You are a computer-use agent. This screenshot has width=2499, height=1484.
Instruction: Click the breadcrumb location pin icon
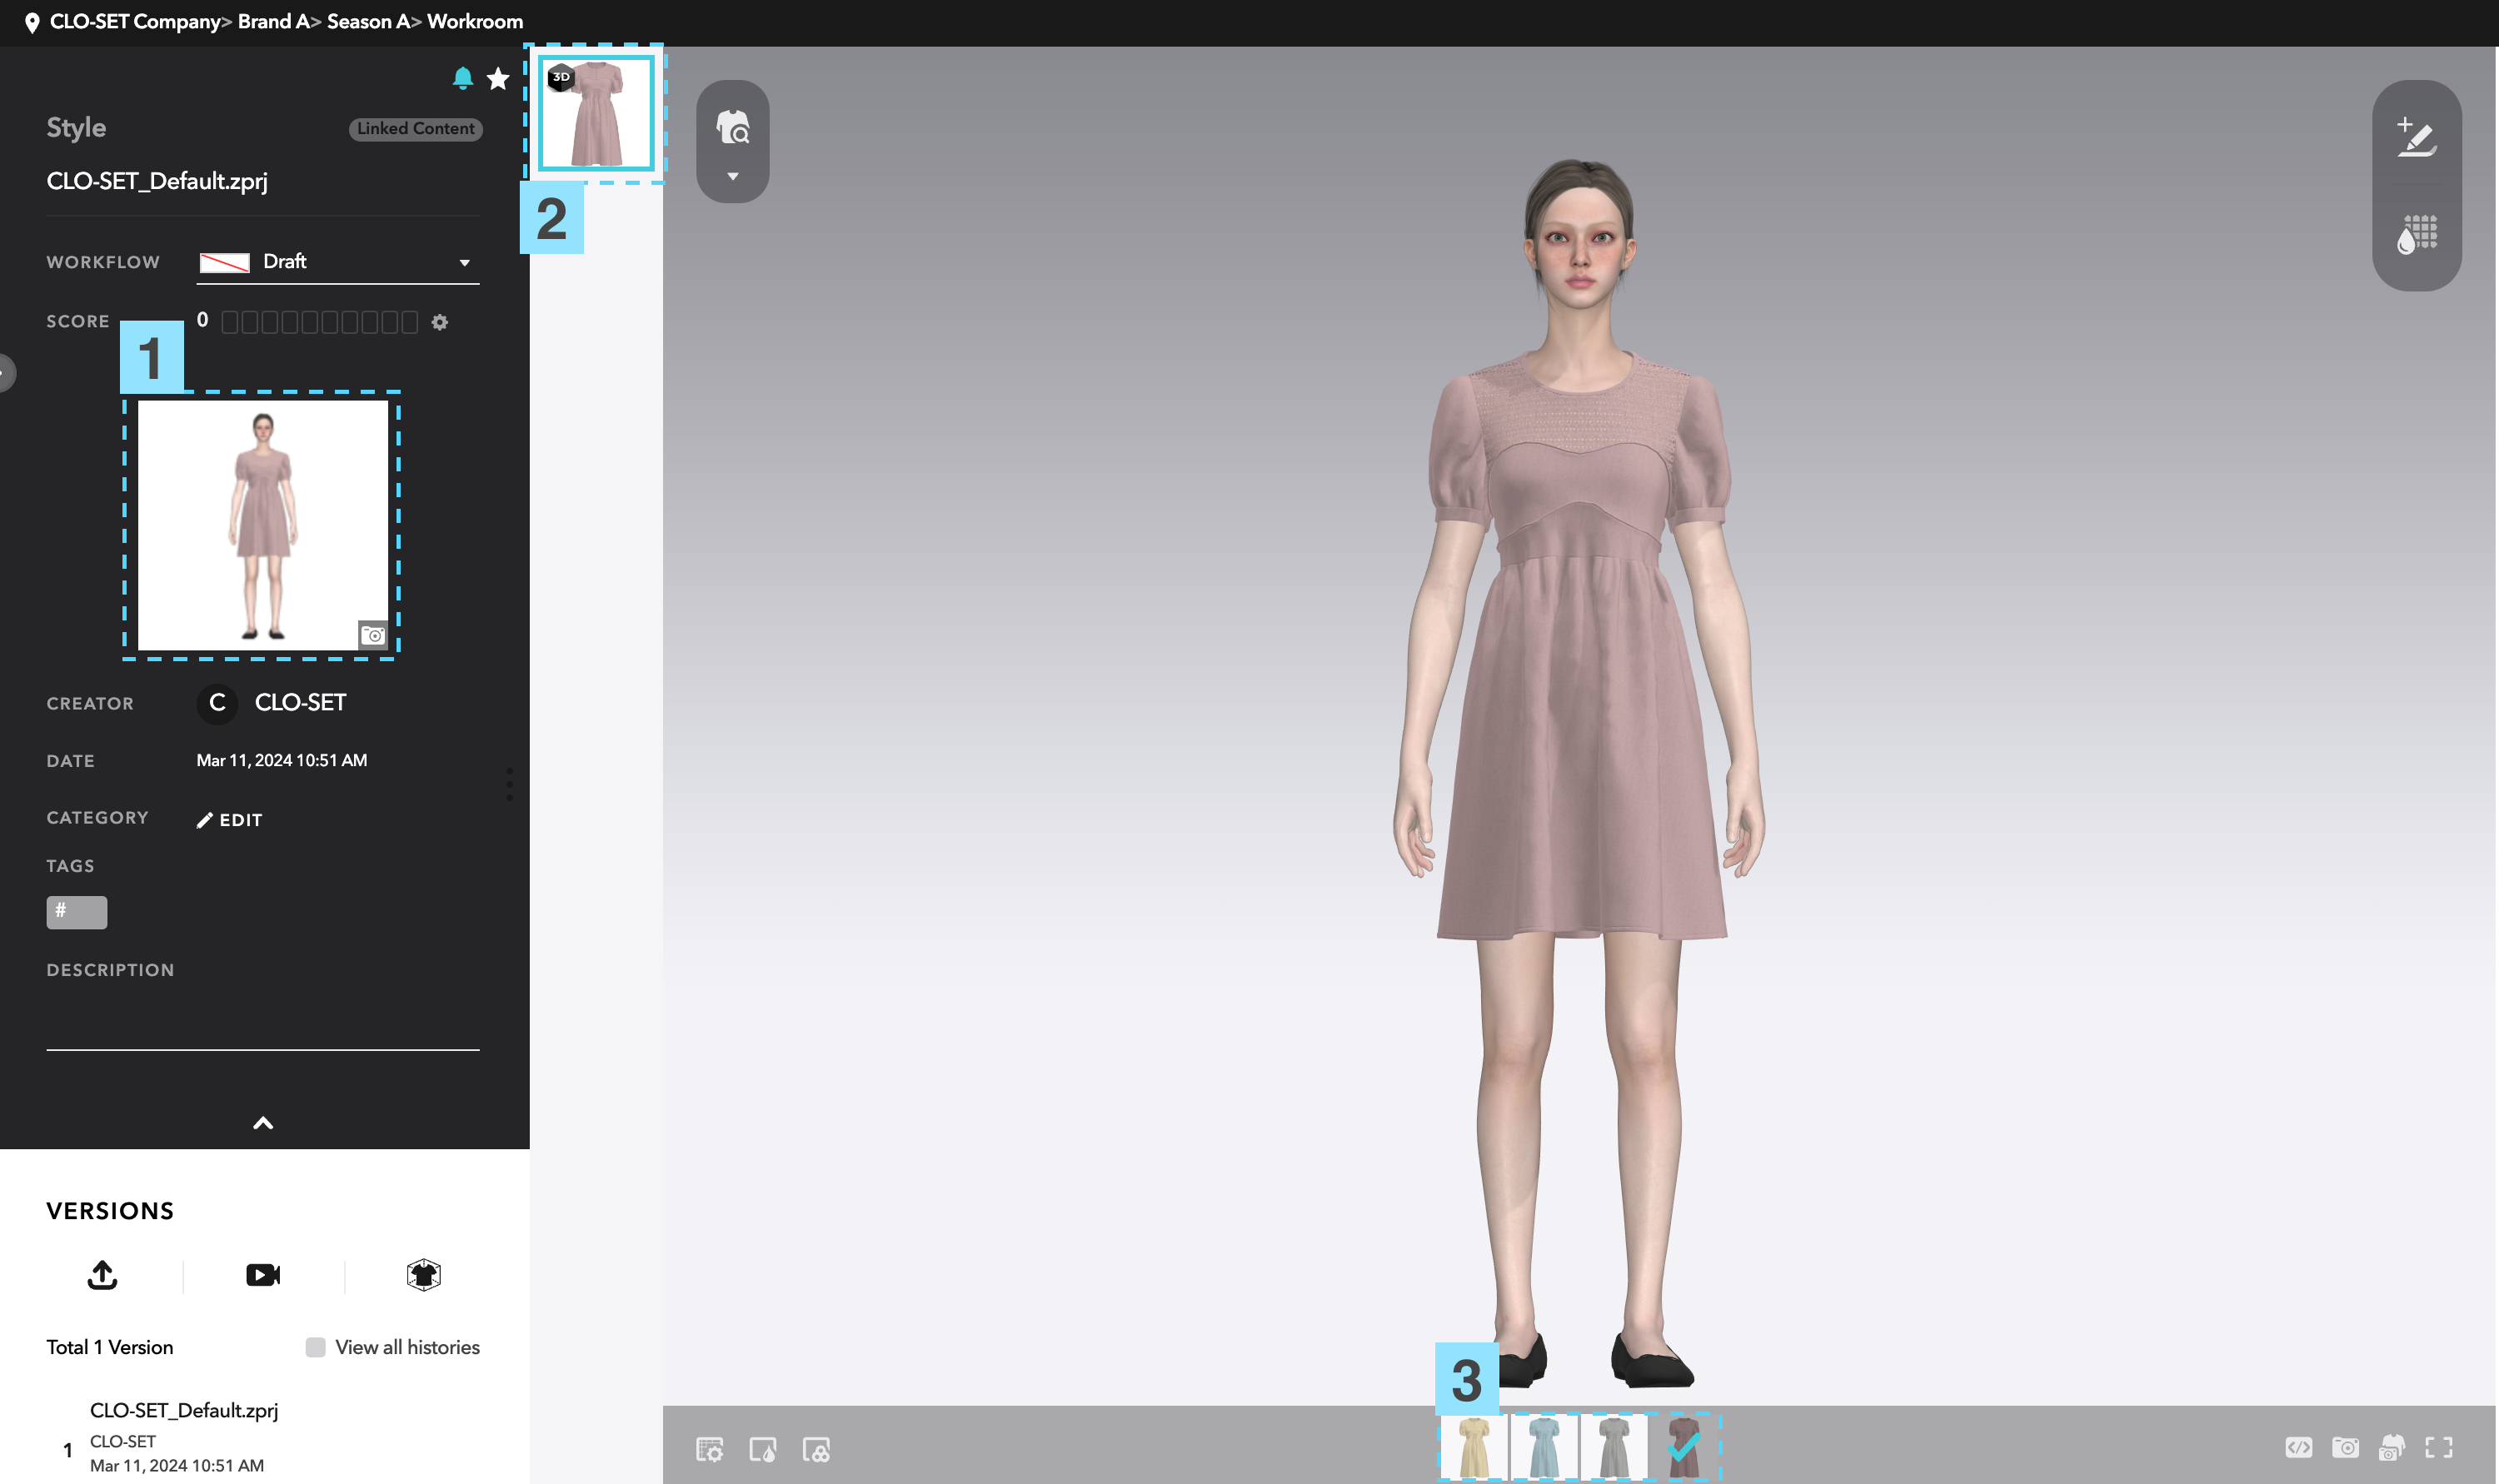tap(32, 23)
